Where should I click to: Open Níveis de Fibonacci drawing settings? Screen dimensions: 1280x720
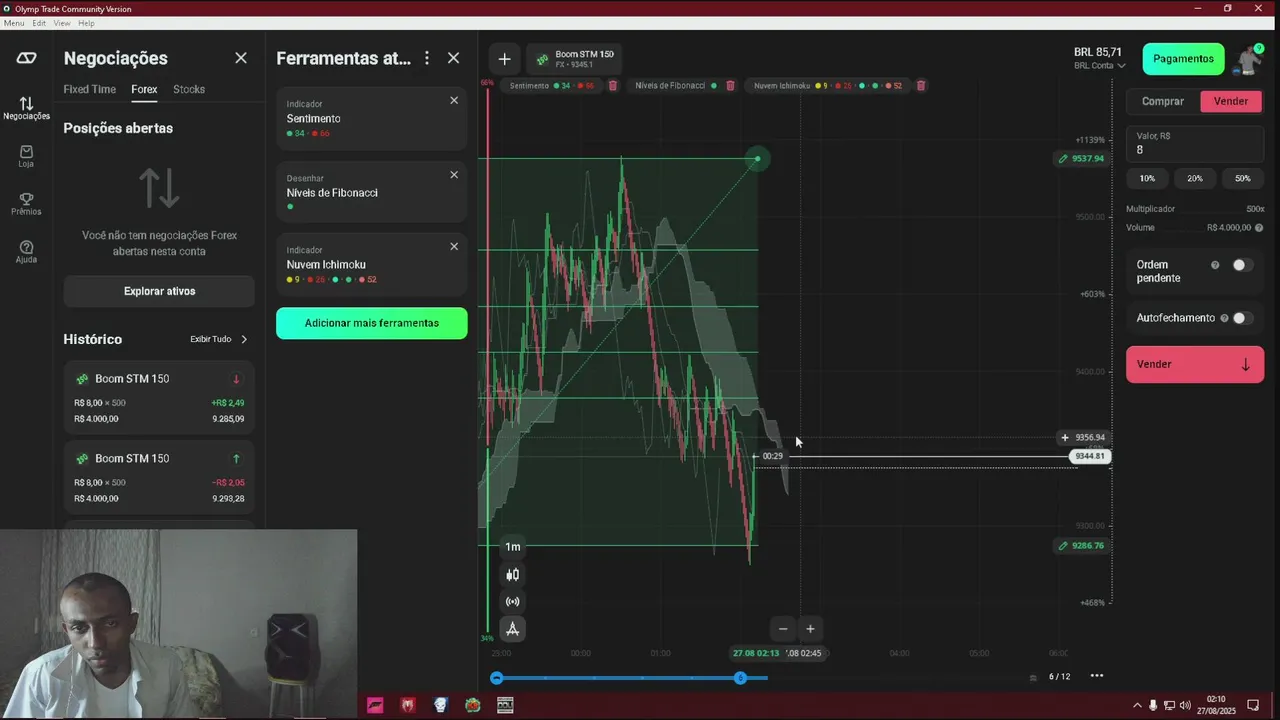(x=372, y=192)
